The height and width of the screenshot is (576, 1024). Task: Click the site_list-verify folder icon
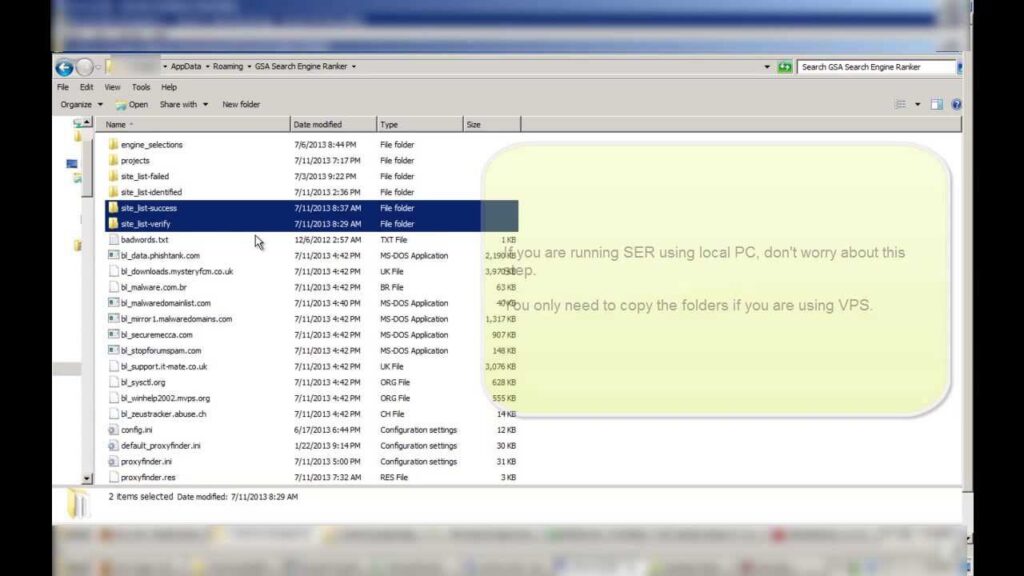[113, 223]
